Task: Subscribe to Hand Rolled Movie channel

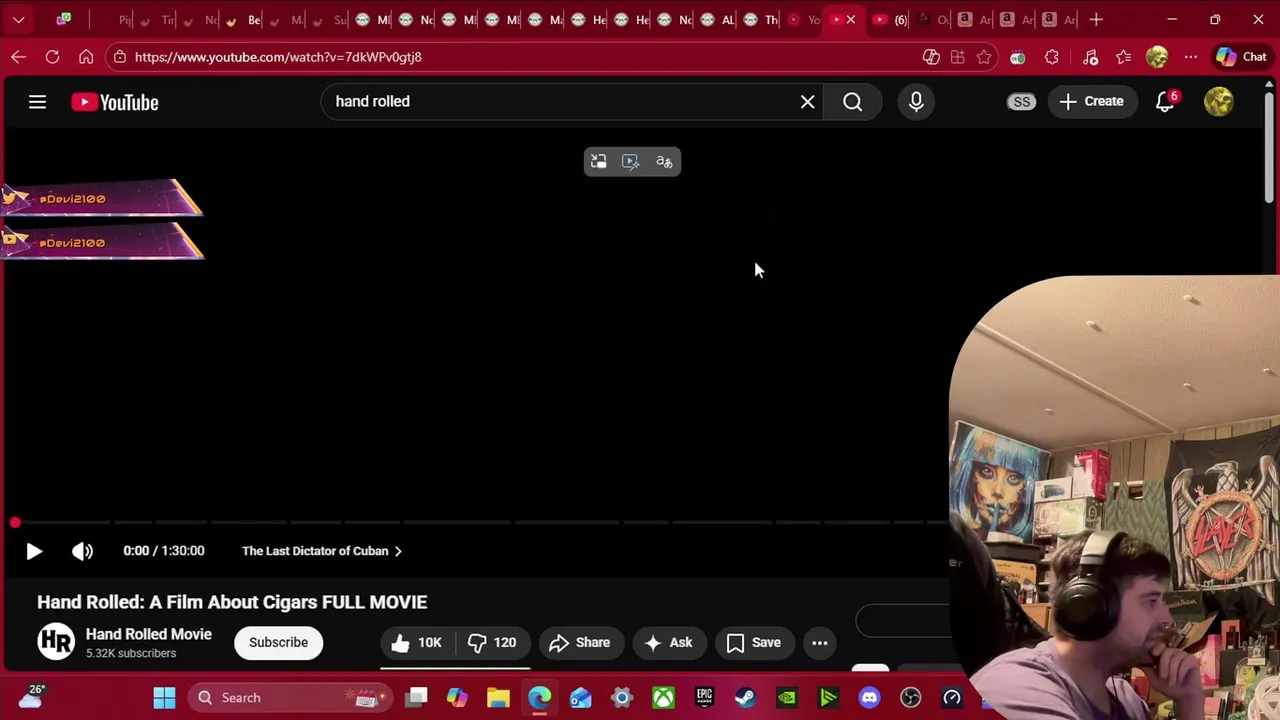Action: coord(278,642)
